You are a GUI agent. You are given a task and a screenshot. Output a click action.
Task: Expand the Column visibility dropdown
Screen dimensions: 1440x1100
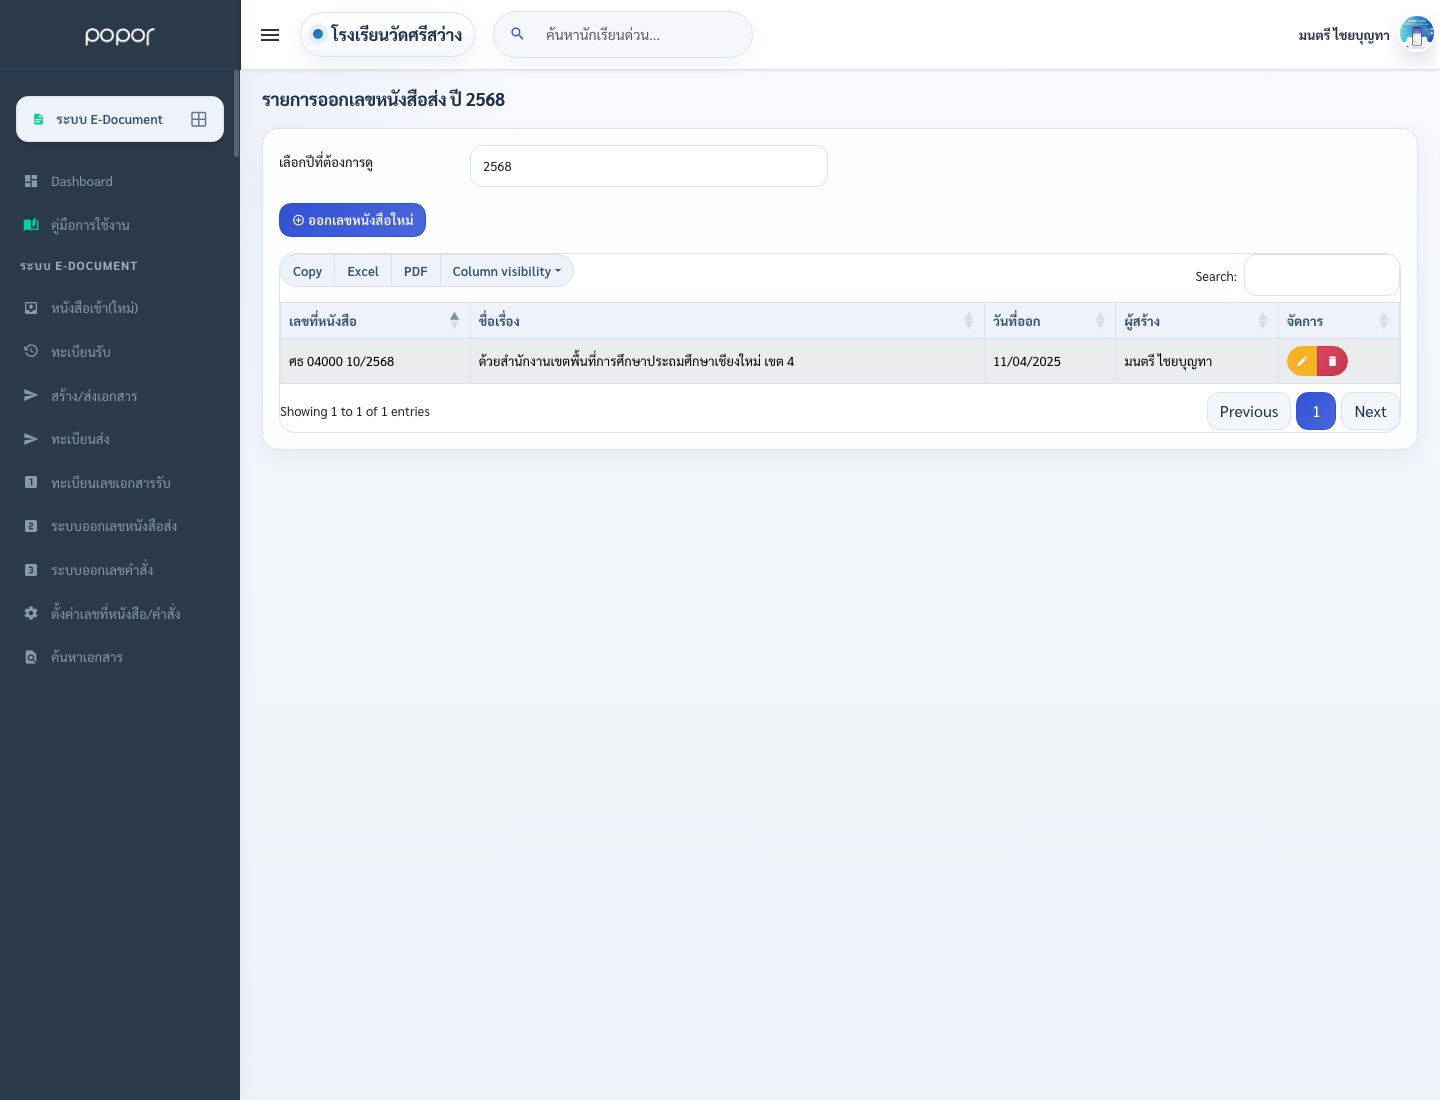coord(506,271)
